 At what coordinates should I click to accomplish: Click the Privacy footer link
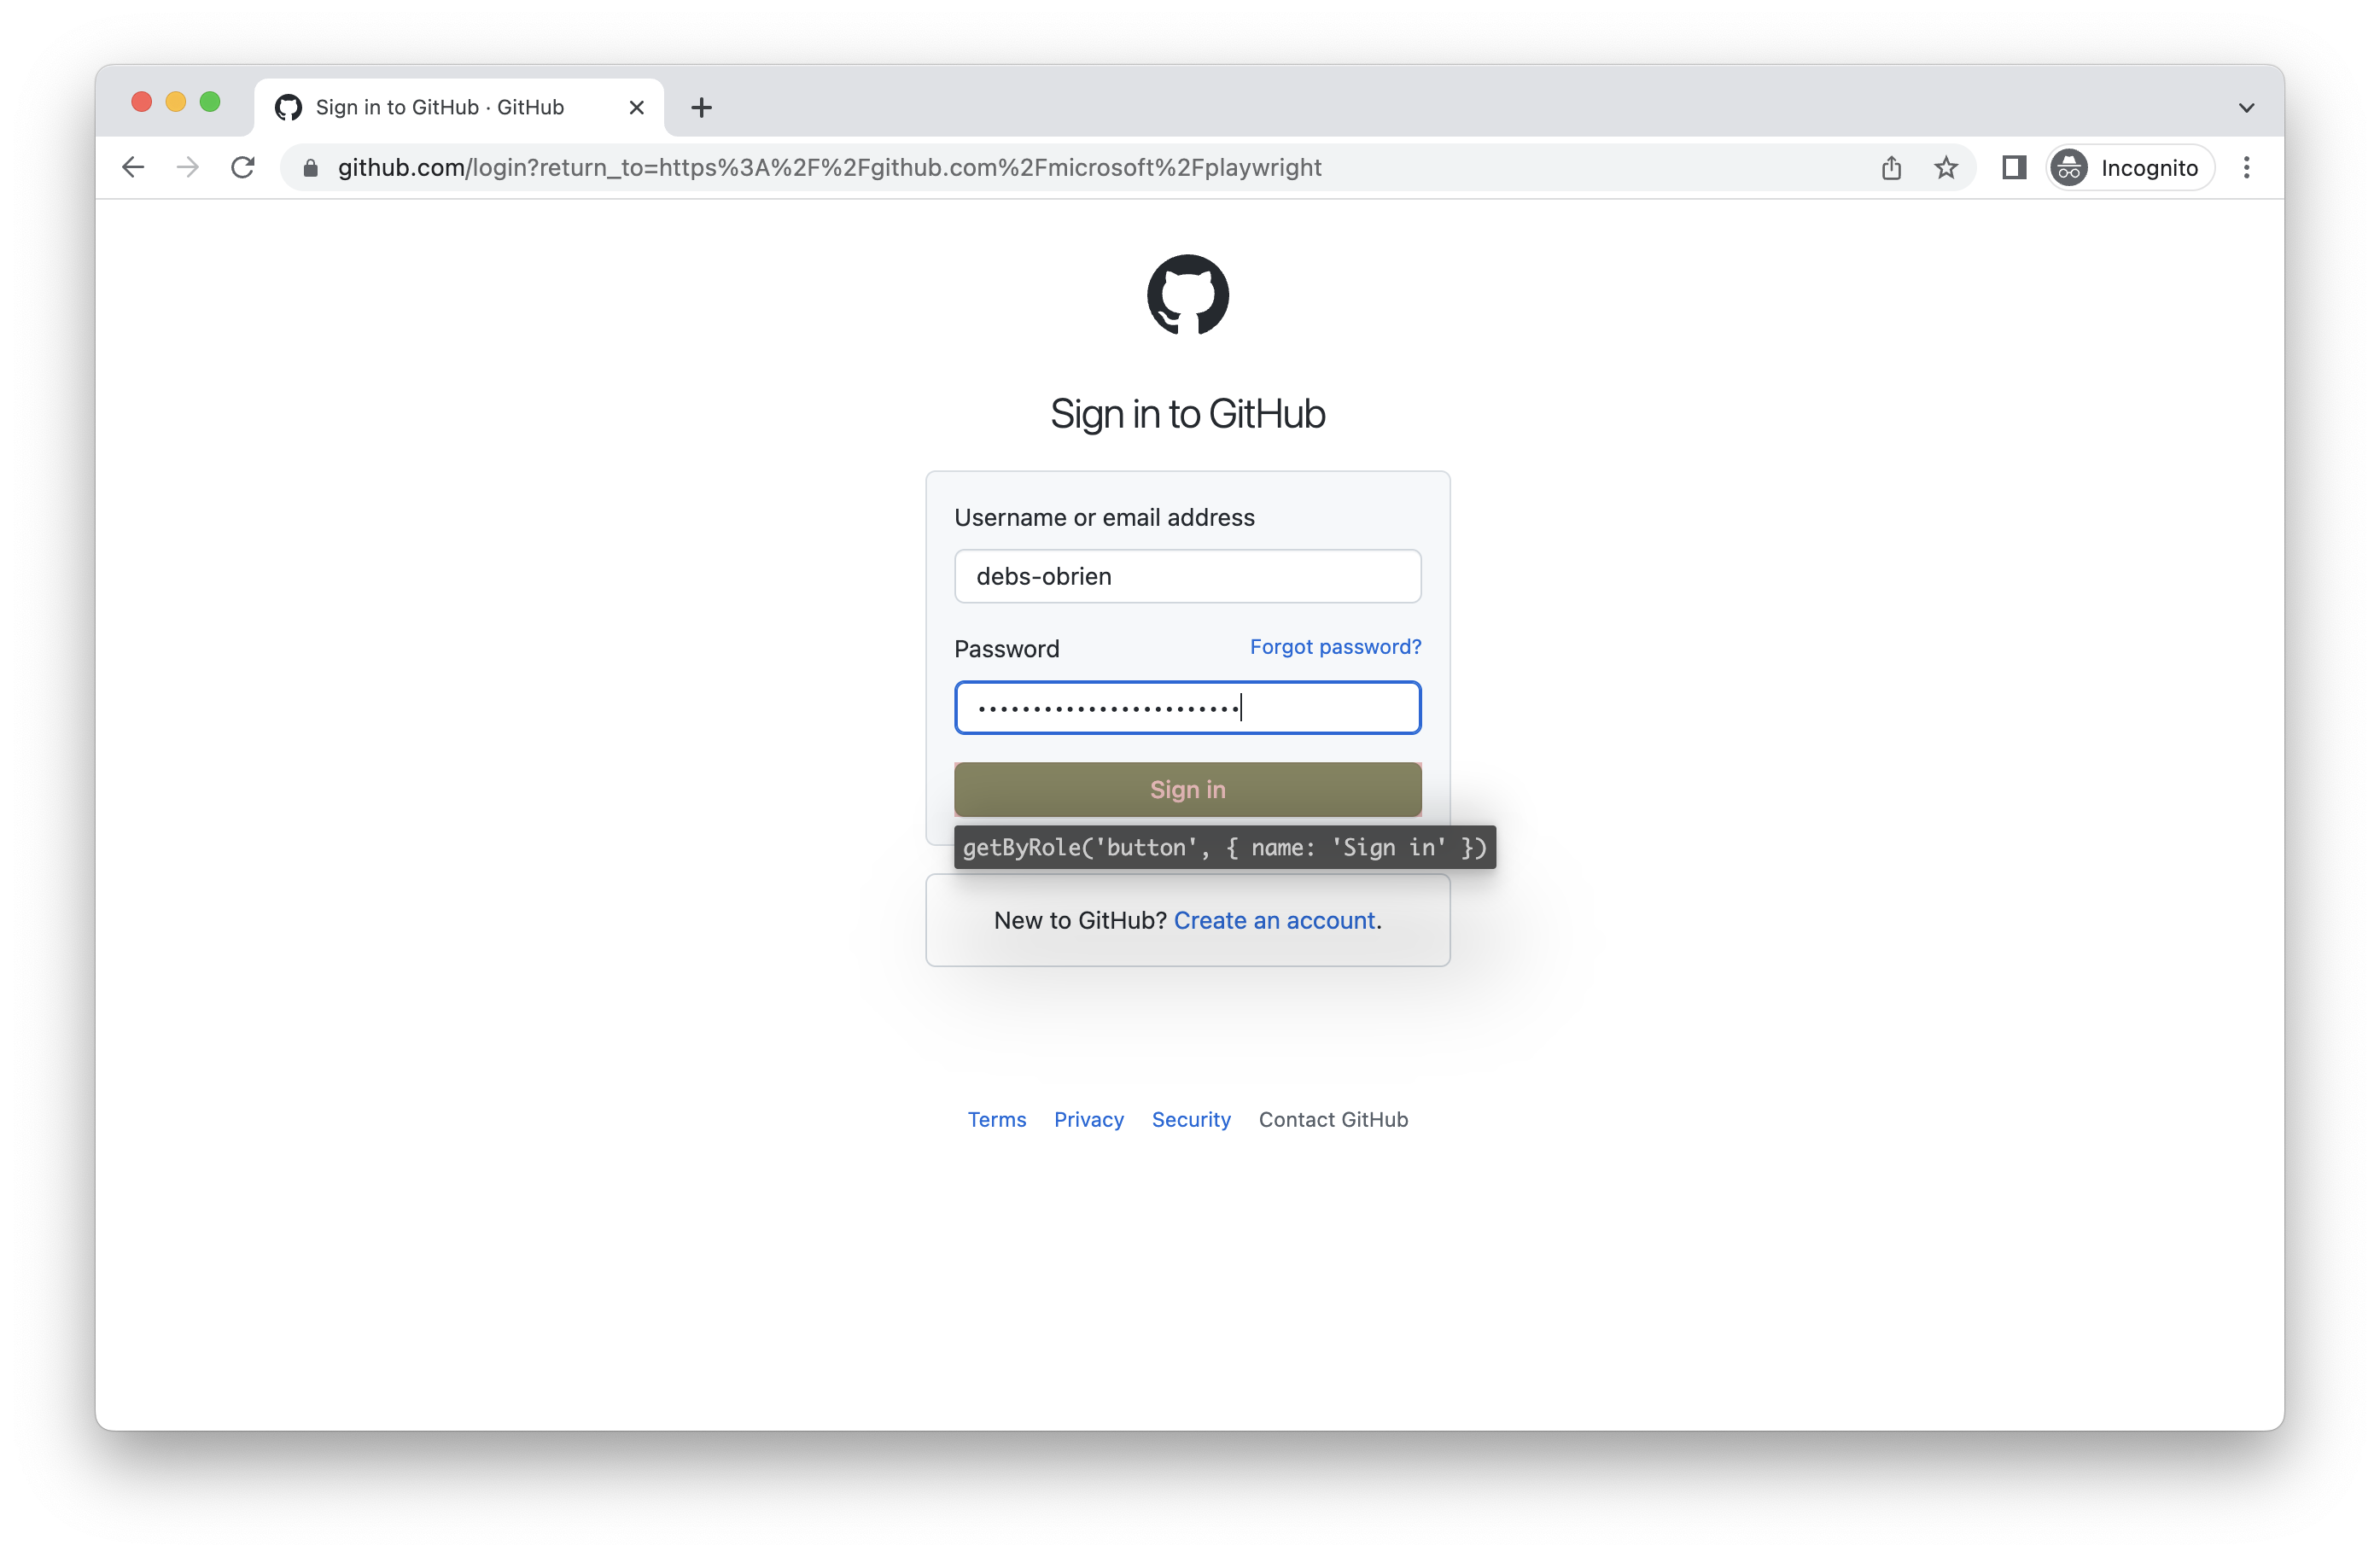point(1089,1119)
